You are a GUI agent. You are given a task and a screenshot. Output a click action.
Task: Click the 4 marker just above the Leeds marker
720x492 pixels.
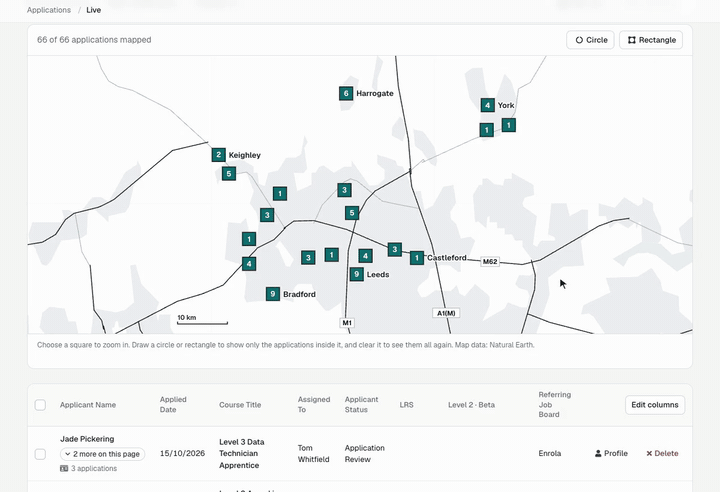pyautogui.click(x=365, y=256)
